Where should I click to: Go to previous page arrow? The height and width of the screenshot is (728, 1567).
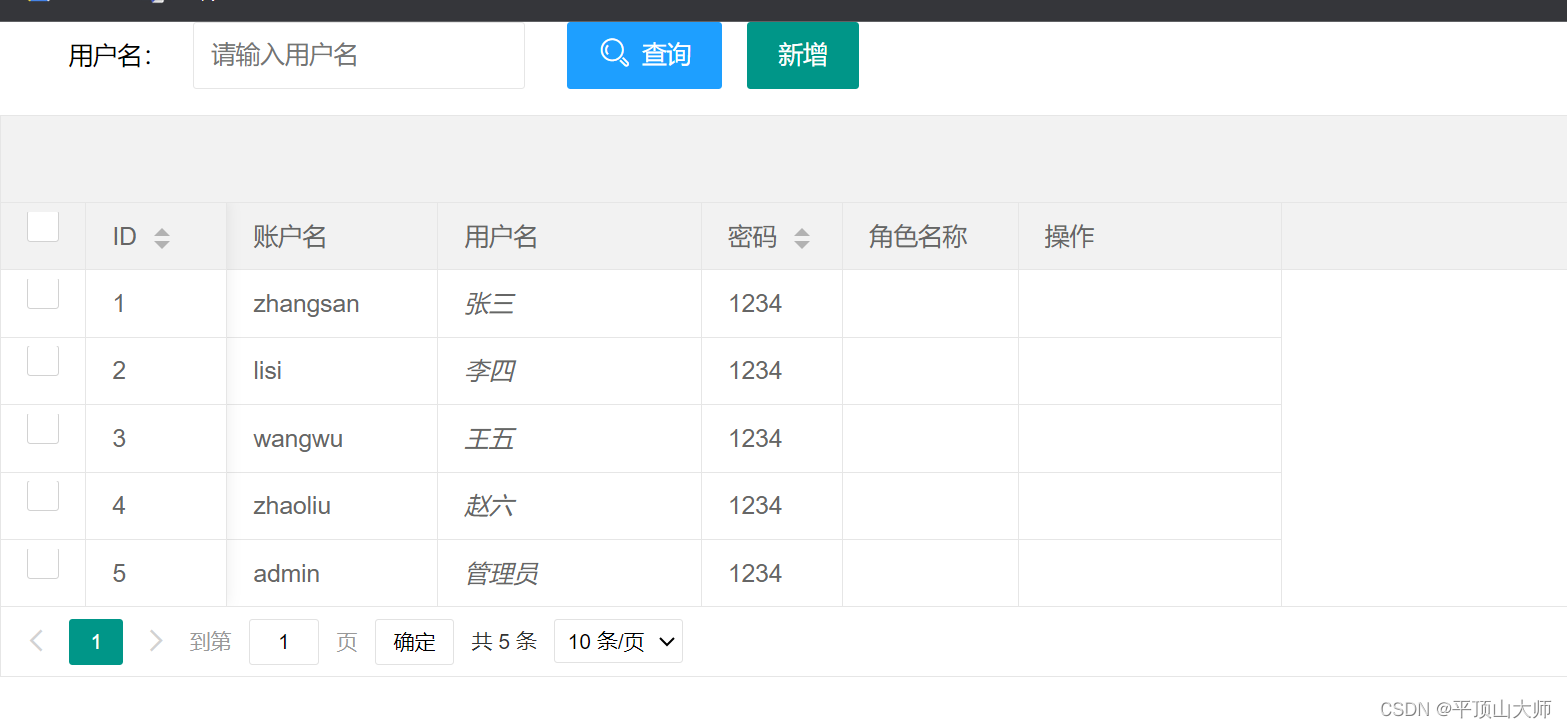[x=37, y=641]
